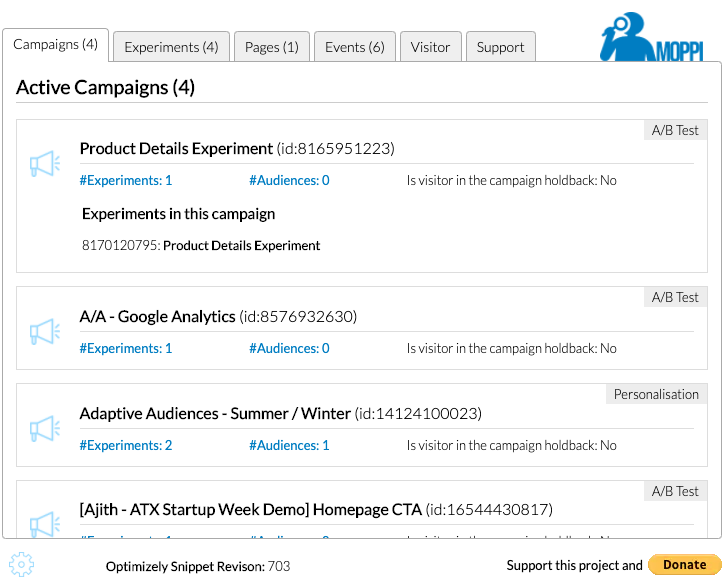
Task: Click Support this project and text
Action: 574,565
